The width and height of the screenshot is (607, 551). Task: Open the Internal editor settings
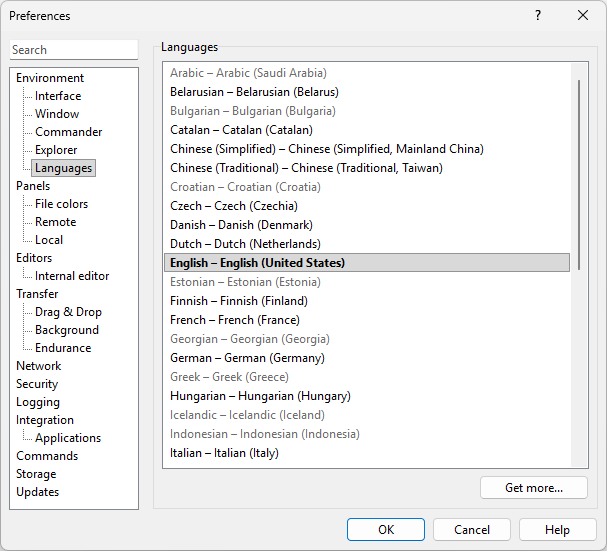(72, 276)
